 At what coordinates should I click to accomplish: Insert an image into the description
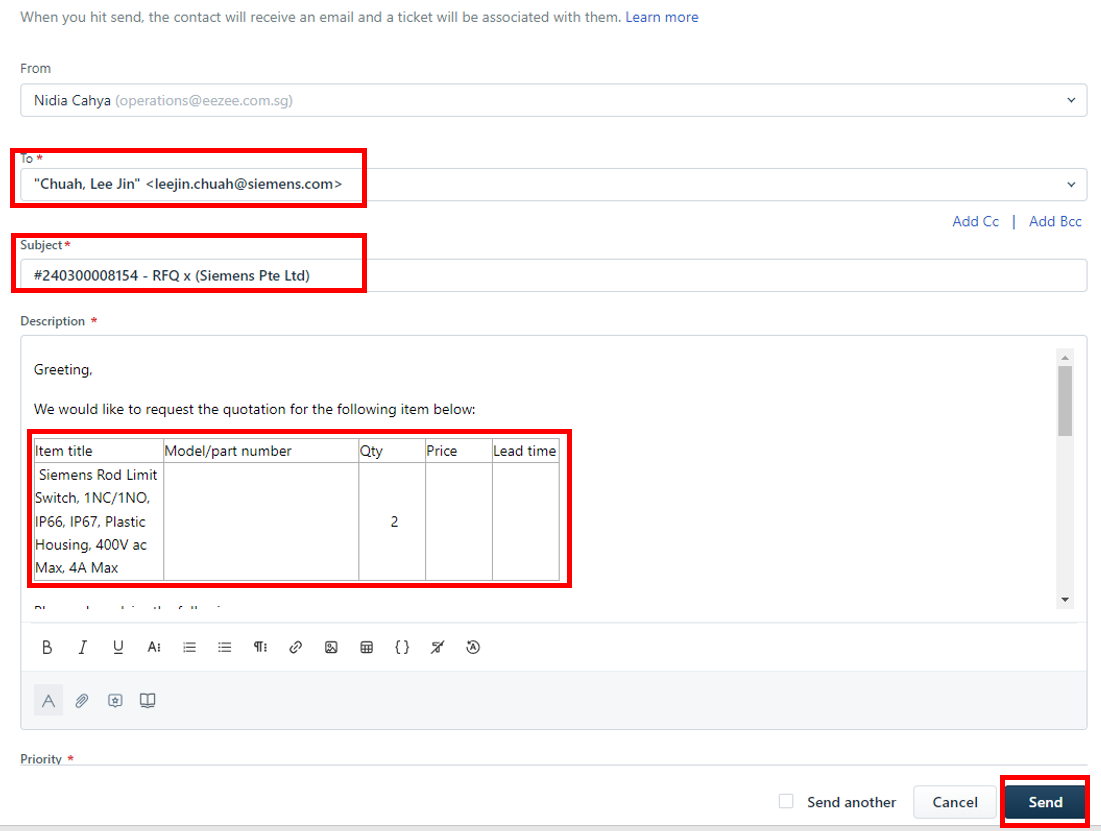pyautogui.click(x=331, y=647)
